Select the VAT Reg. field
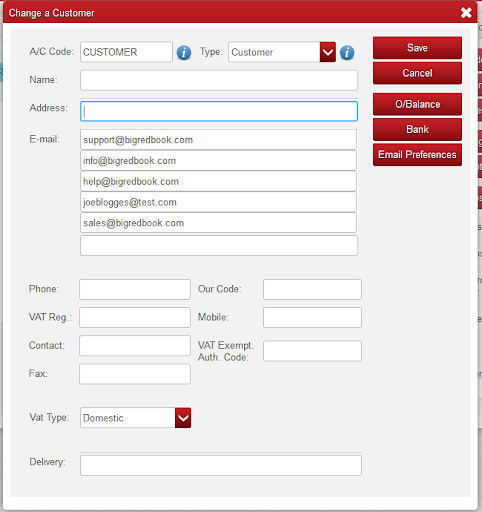The width and height of the screenshot is (482, 512). pos(135,317)
